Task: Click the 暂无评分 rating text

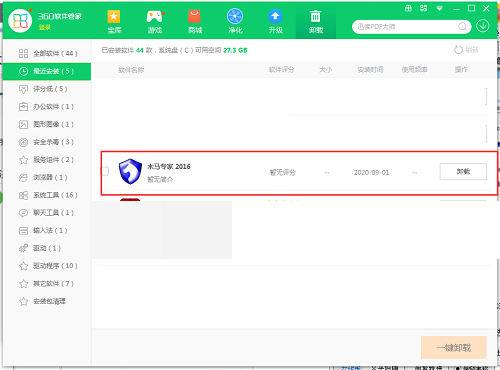Action: [283, 172]
